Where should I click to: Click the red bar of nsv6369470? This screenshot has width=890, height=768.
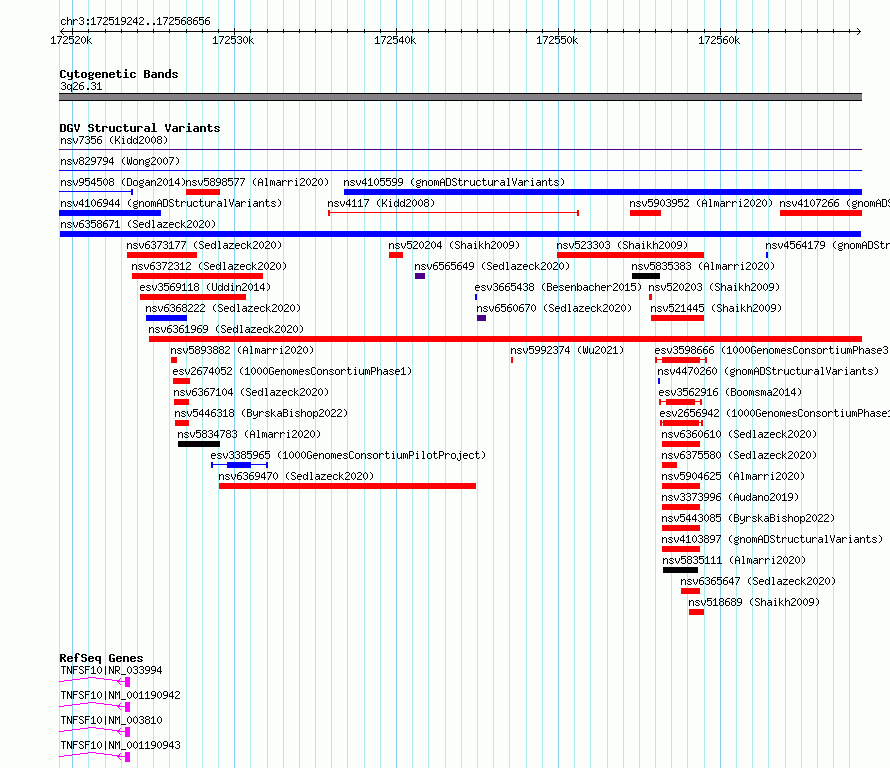347,486
